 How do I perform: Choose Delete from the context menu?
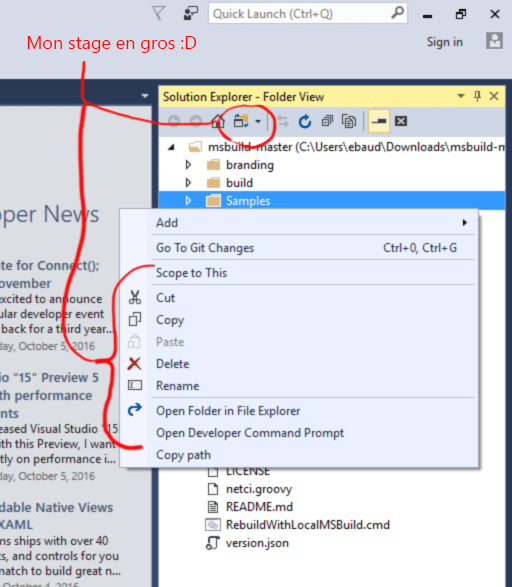(x=299, y=364)
